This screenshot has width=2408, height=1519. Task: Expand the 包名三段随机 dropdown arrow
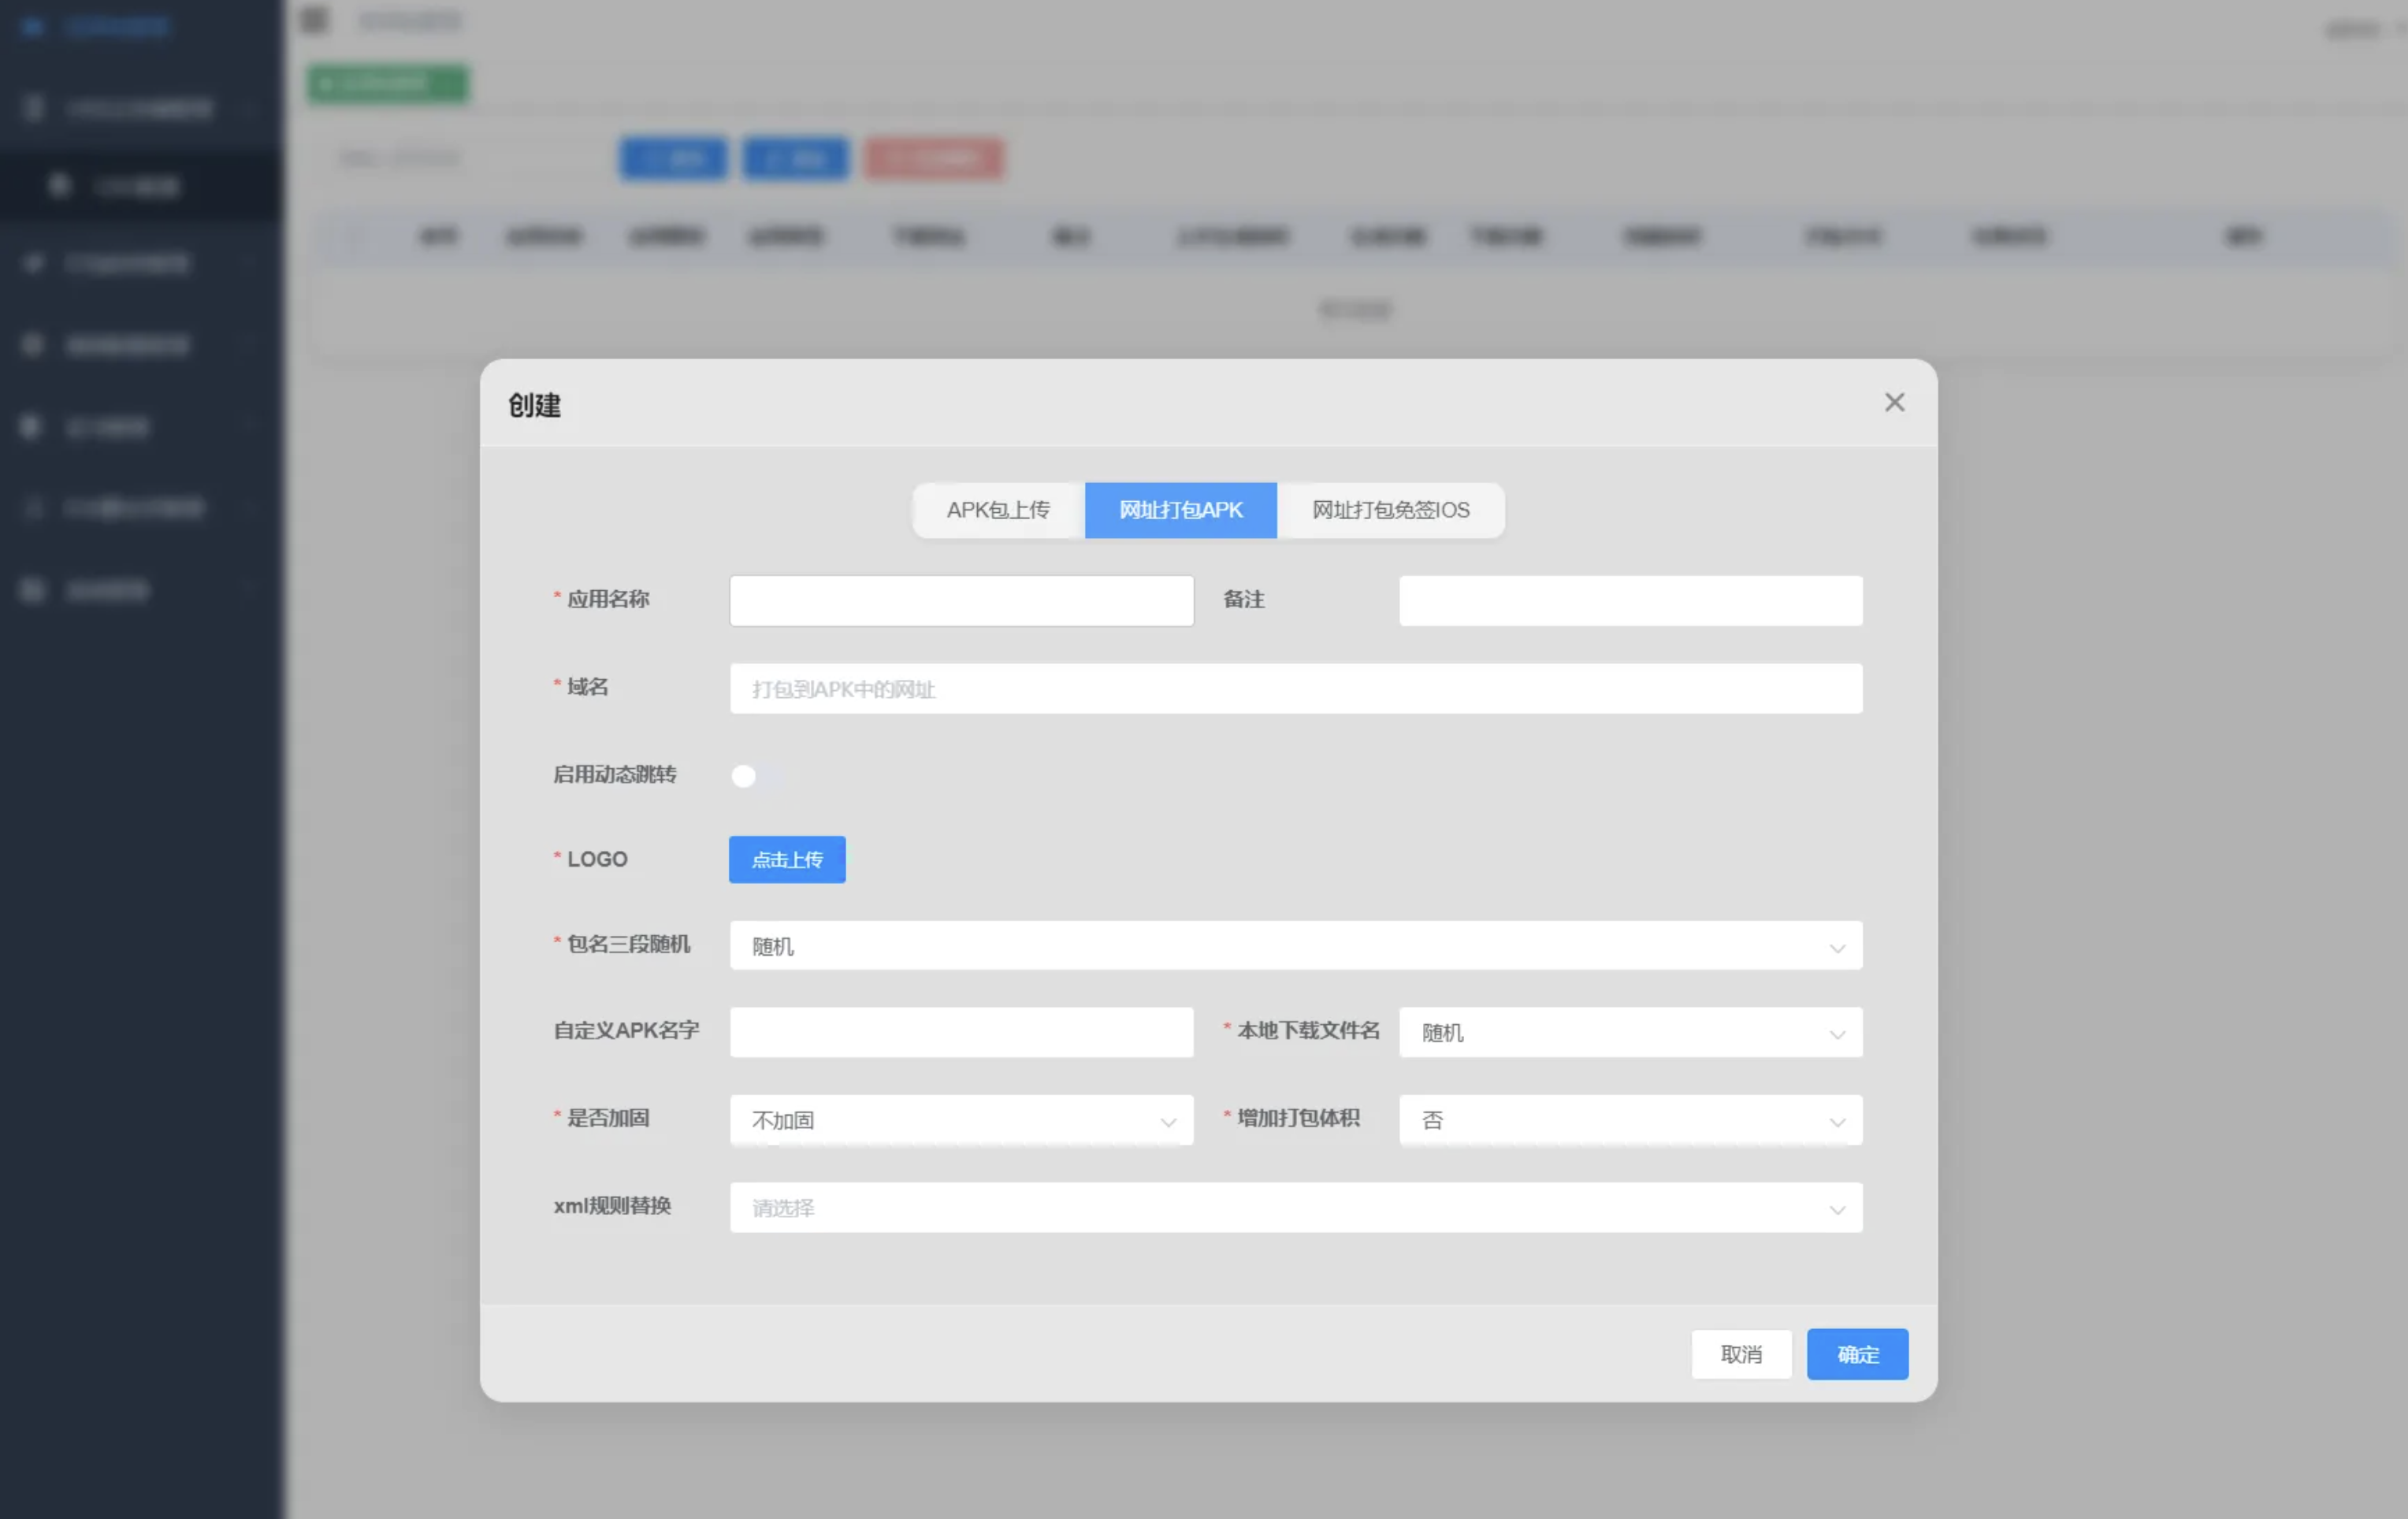click(1837, 947)
